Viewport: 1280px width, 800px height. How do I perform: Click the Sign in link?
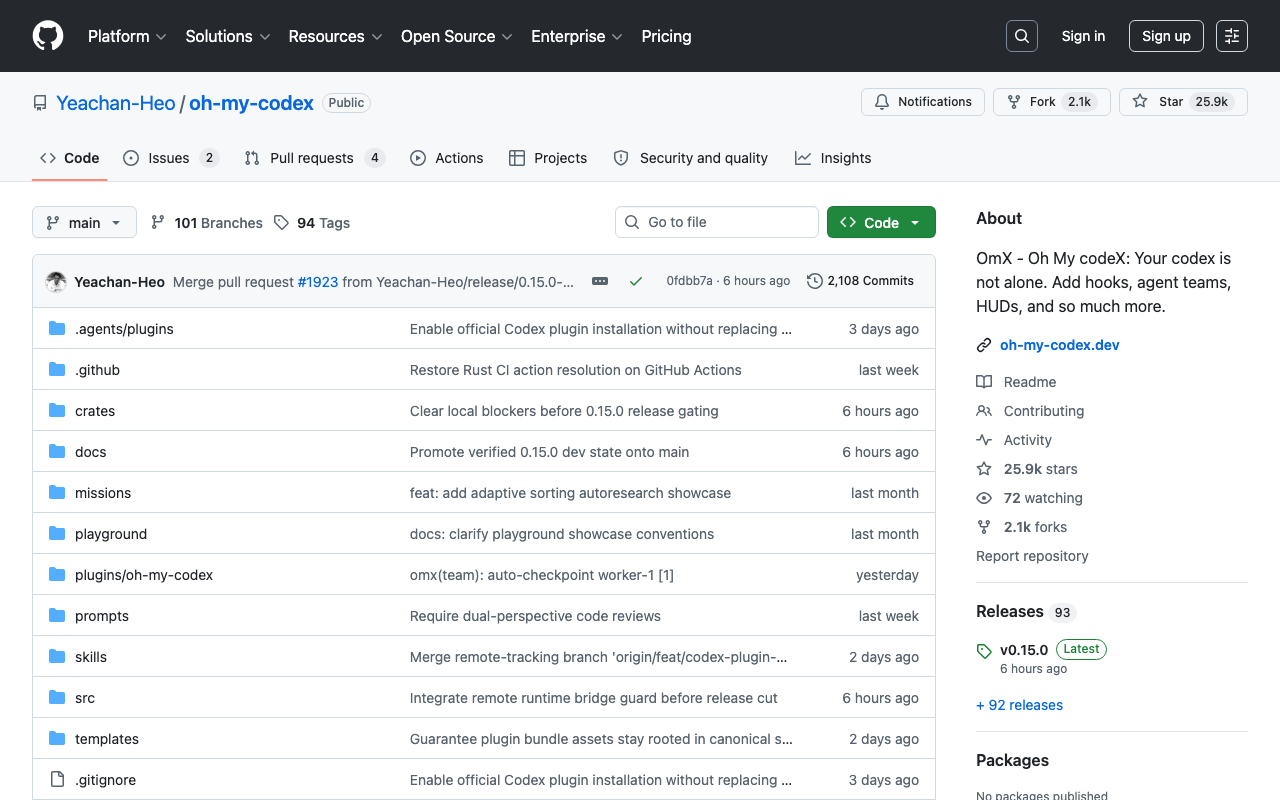tap(1083, 36)
